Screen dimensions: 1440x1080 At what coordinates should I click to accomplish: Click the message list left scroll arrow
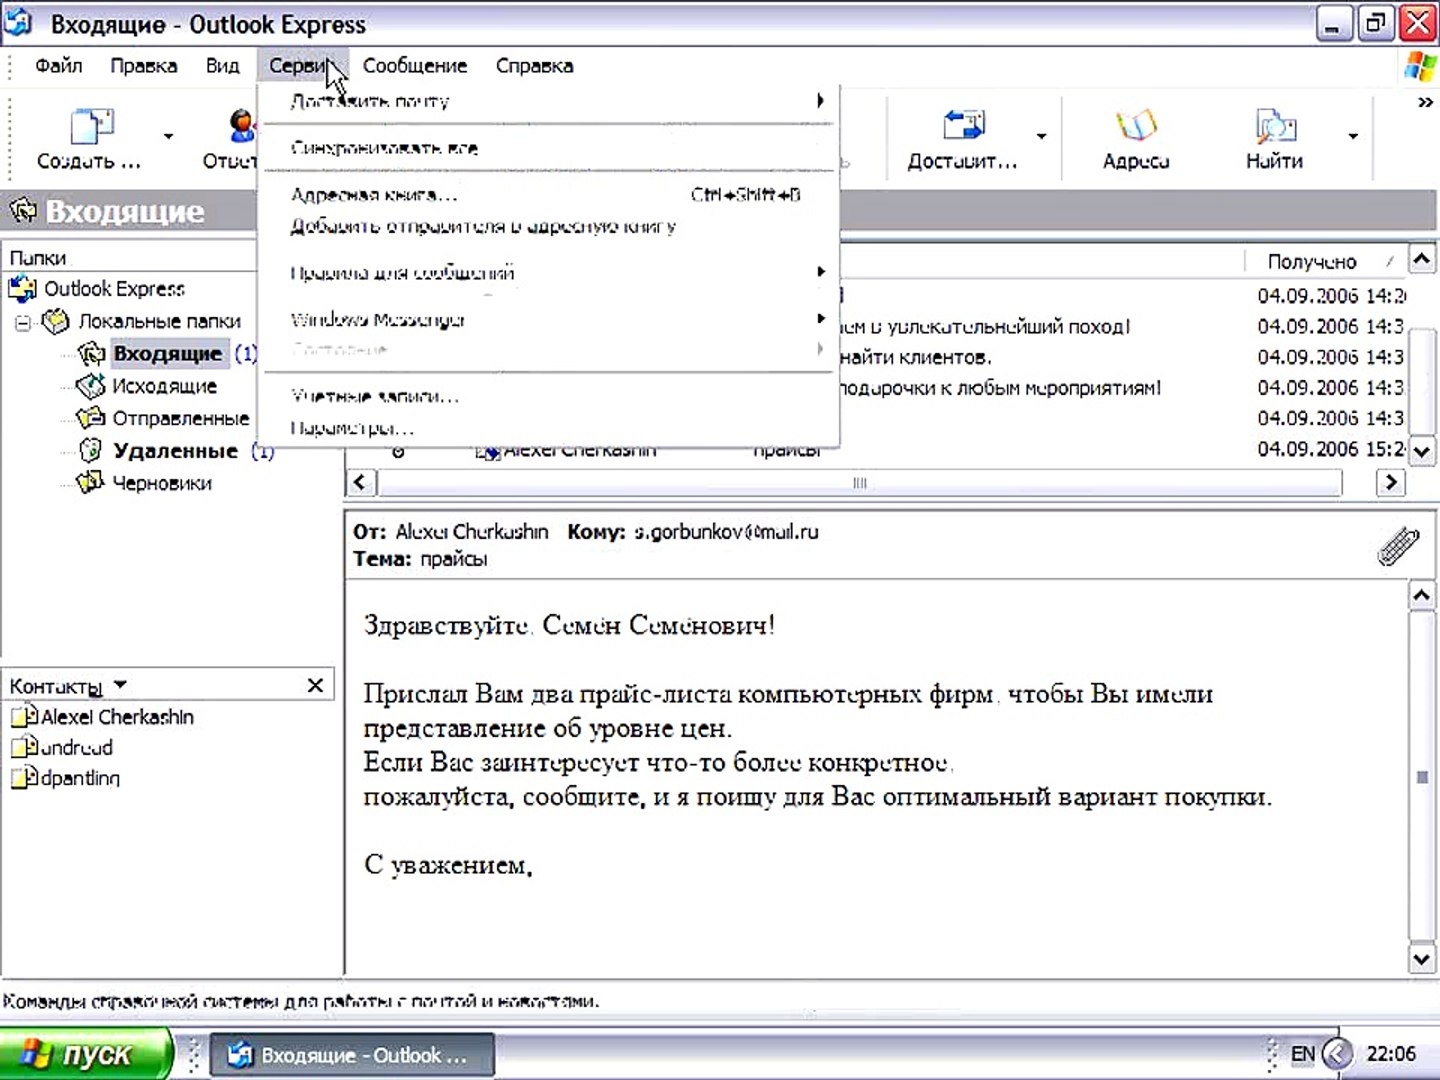360,483
